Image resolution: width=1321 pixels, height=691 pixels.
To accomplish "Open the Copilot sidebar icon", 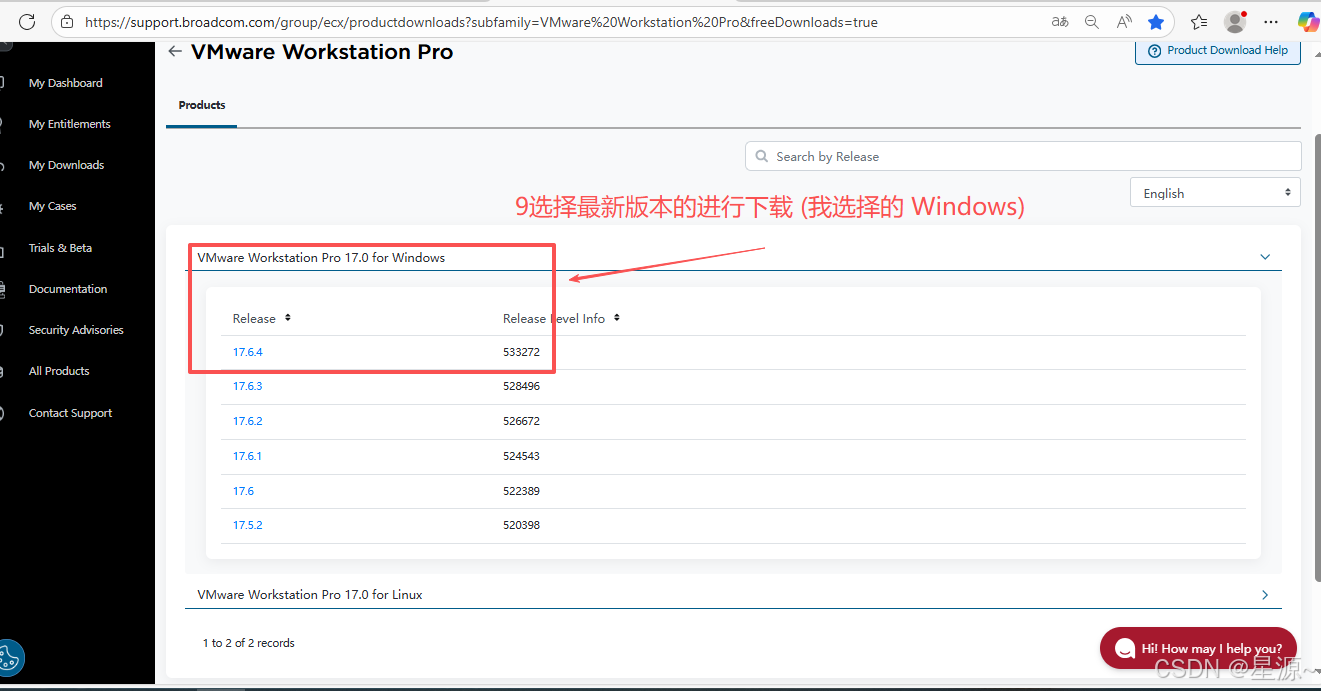I will coord(1307,21).
